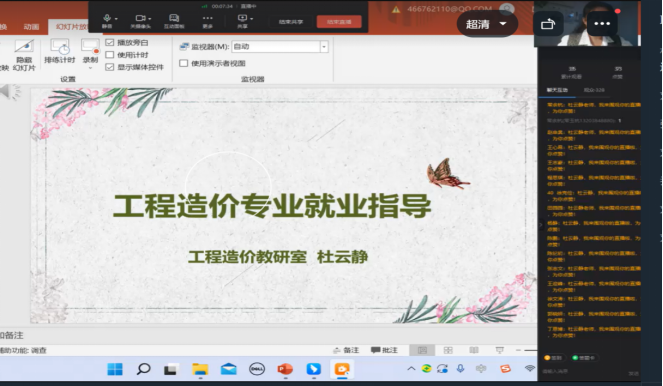Open the Animations (动画) ribbon tab
The width and height of the screenshot is (663, 386).
[x=31, y=27]
